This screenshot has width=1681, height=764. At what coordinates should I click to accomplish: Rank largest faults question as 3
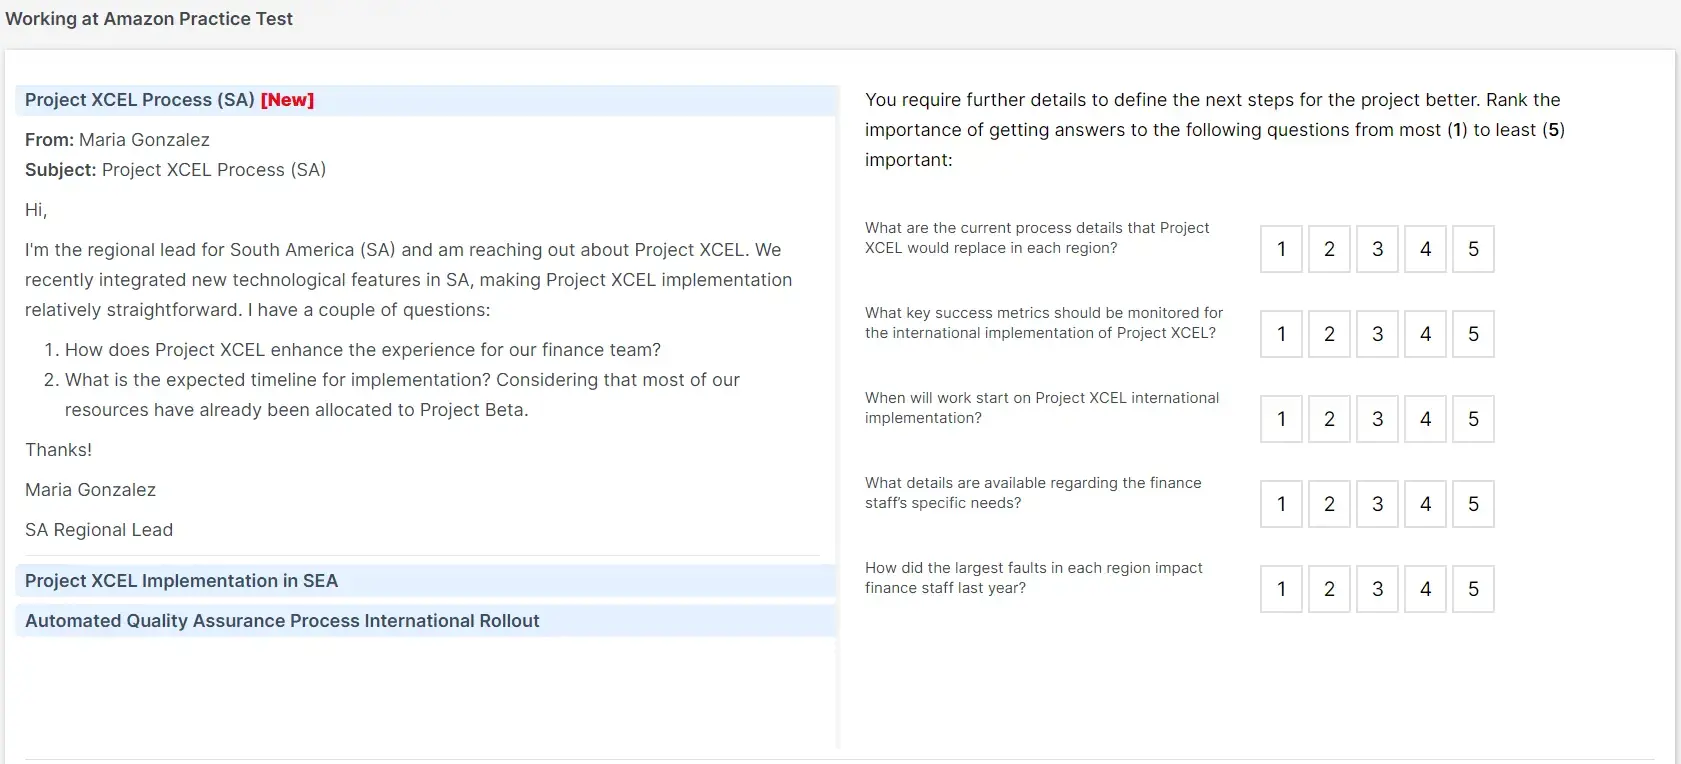point(1377,589)
